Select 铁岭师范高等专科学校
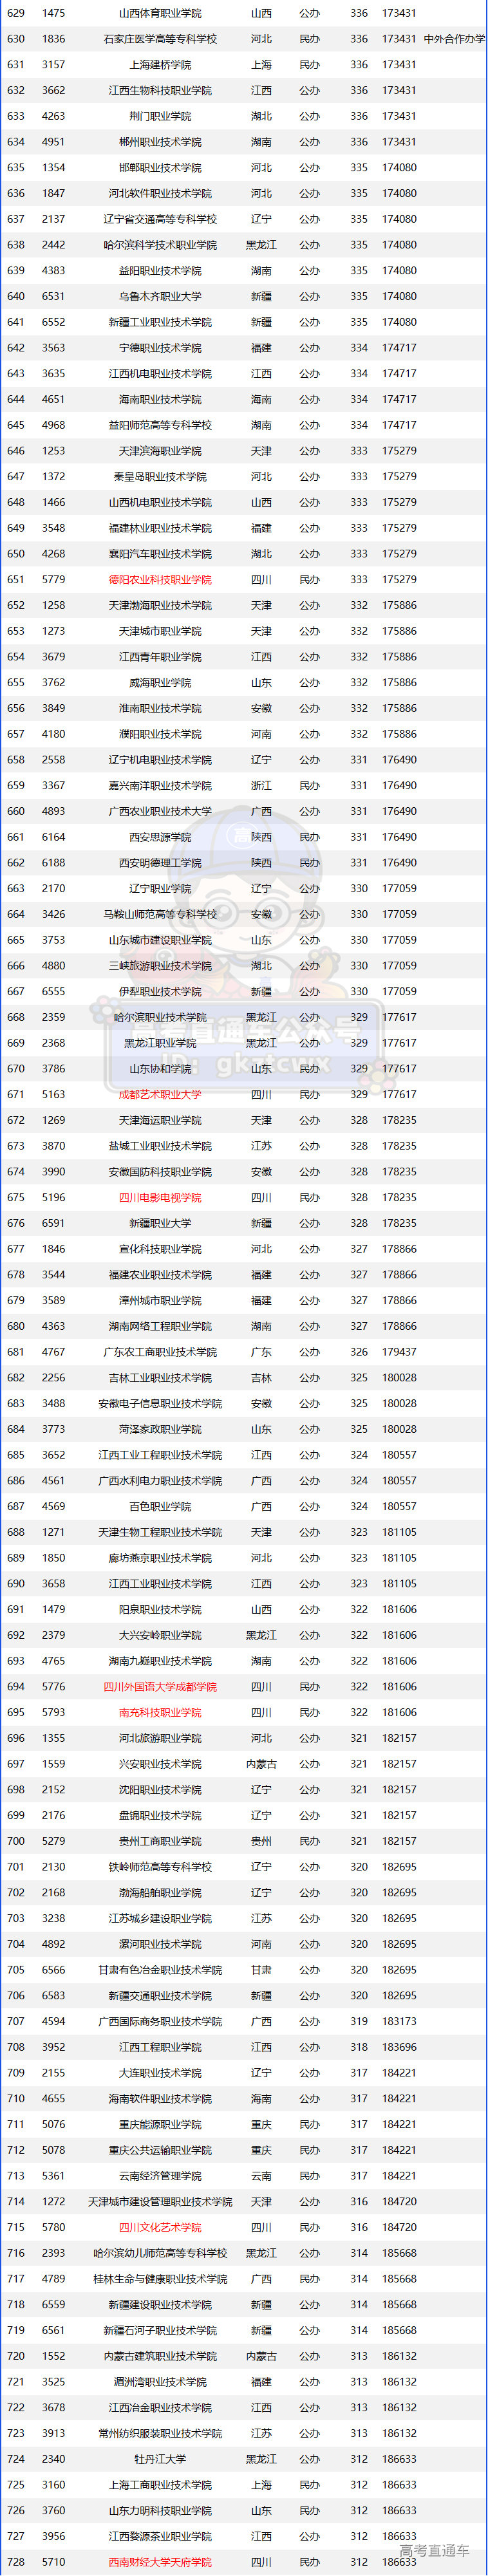 [160, 1867]
